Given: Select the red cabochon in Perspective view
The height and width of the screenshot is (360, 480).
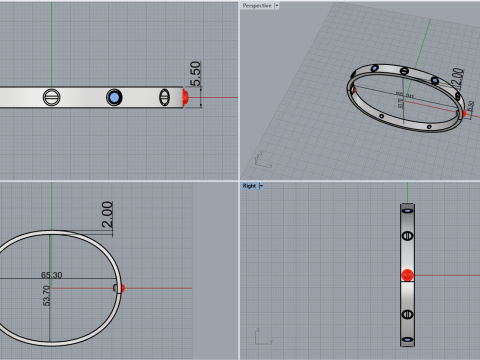Looking at the screenshot, I should 463,113.
